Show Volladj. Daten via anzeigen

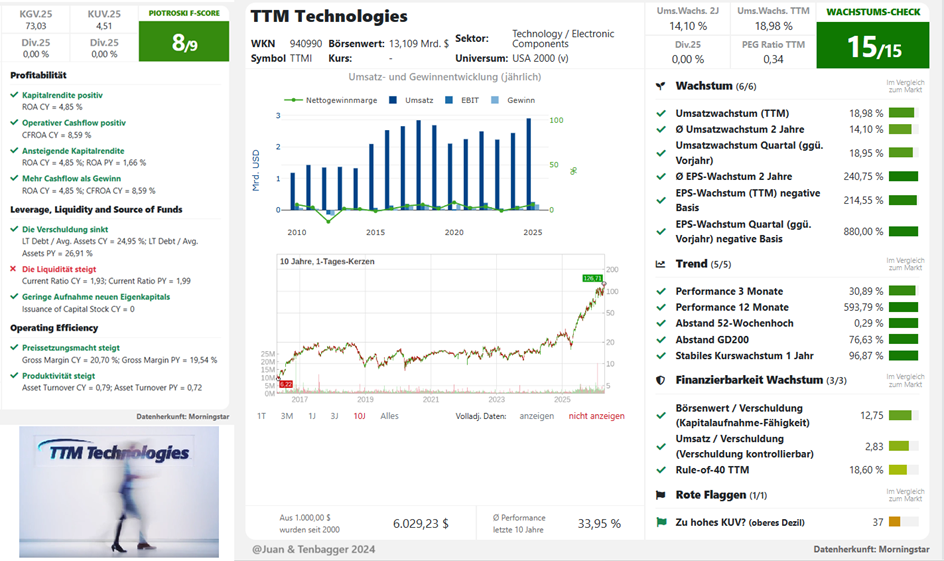pos(536,416)
